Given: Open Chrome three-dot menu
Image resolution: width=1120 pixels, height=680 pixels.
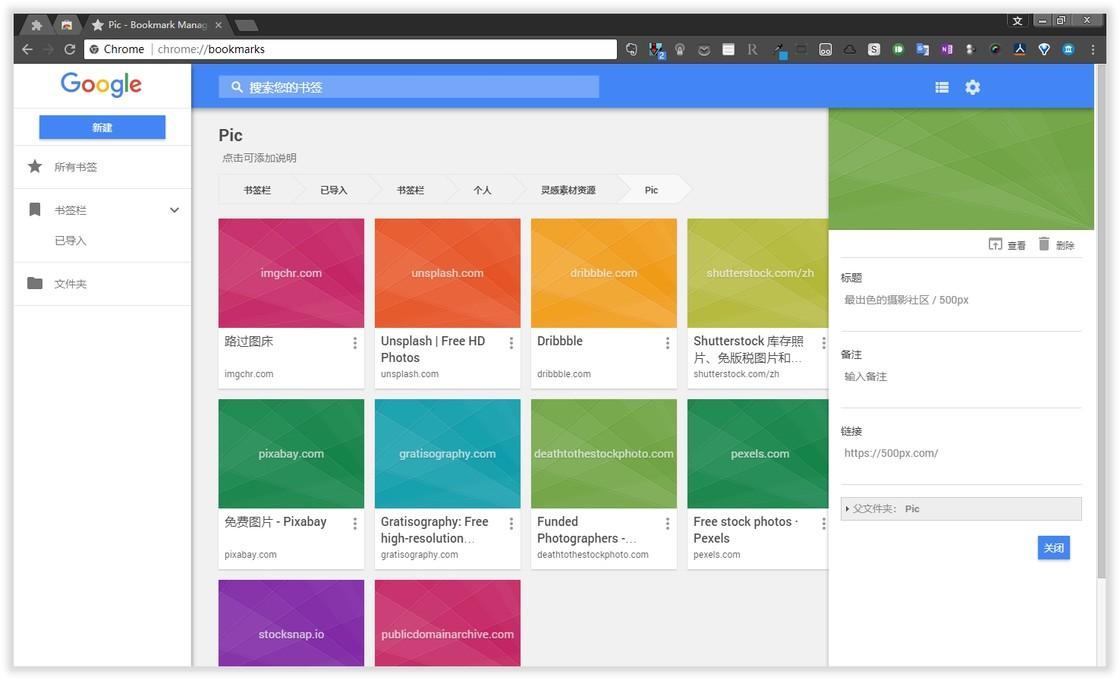Looking at the screenshot, I should click(x=1092, y=49).
